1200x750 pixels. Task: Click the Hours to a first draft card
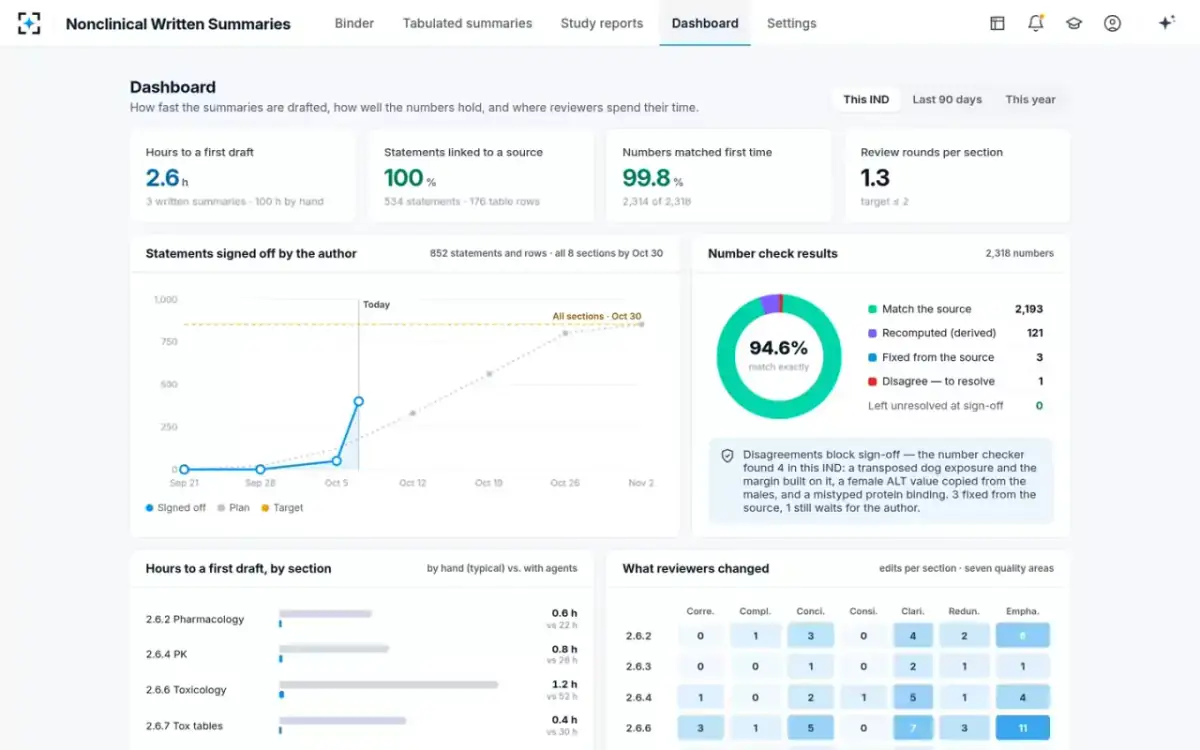click(x=243, y=176)
